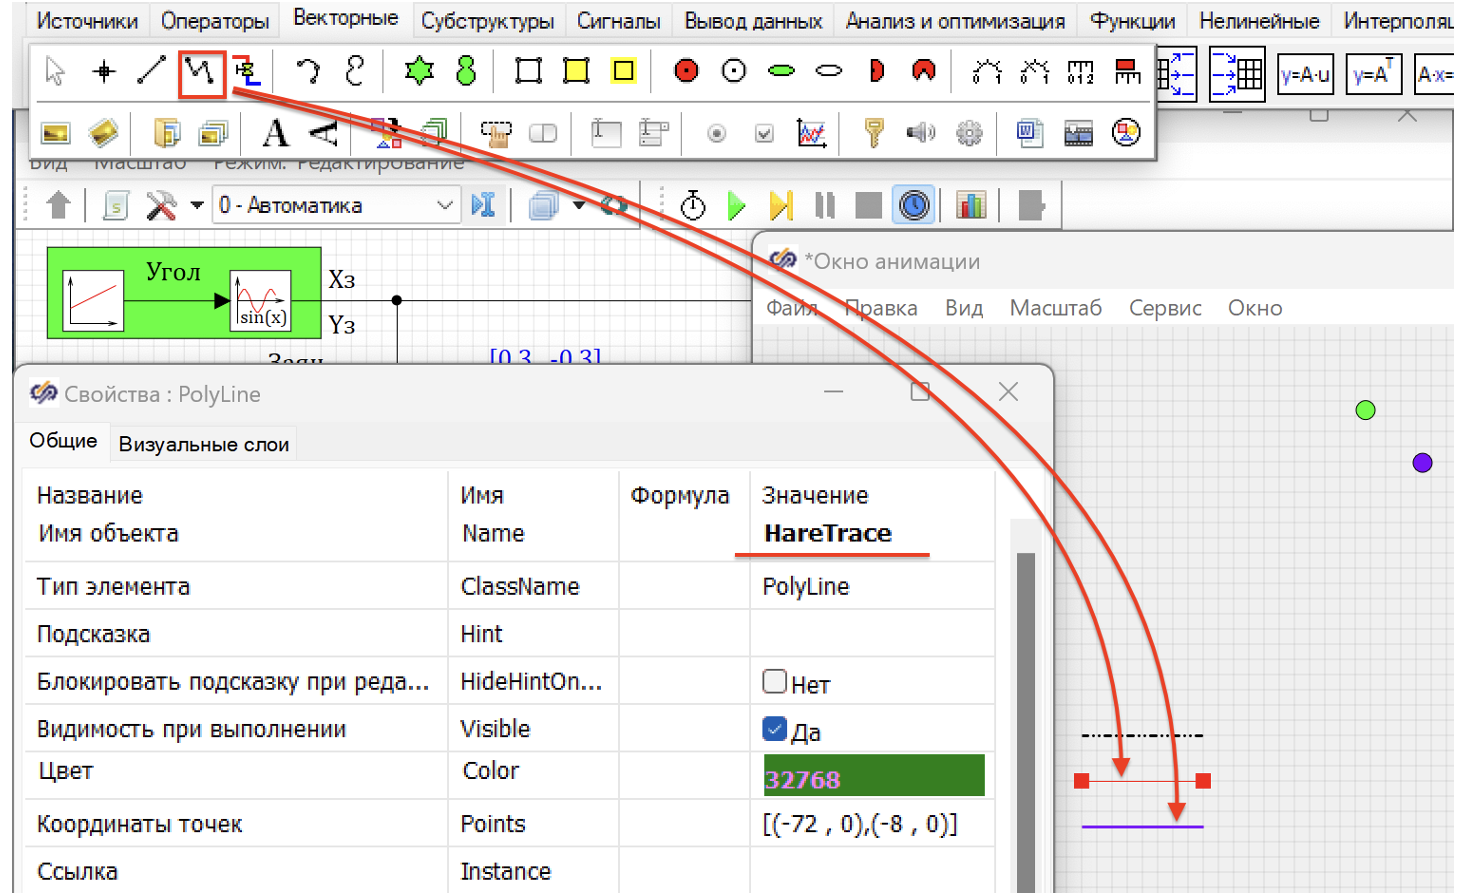Click the Points coordinates value cell
1460x896 pixels.
tap(872, 824)
